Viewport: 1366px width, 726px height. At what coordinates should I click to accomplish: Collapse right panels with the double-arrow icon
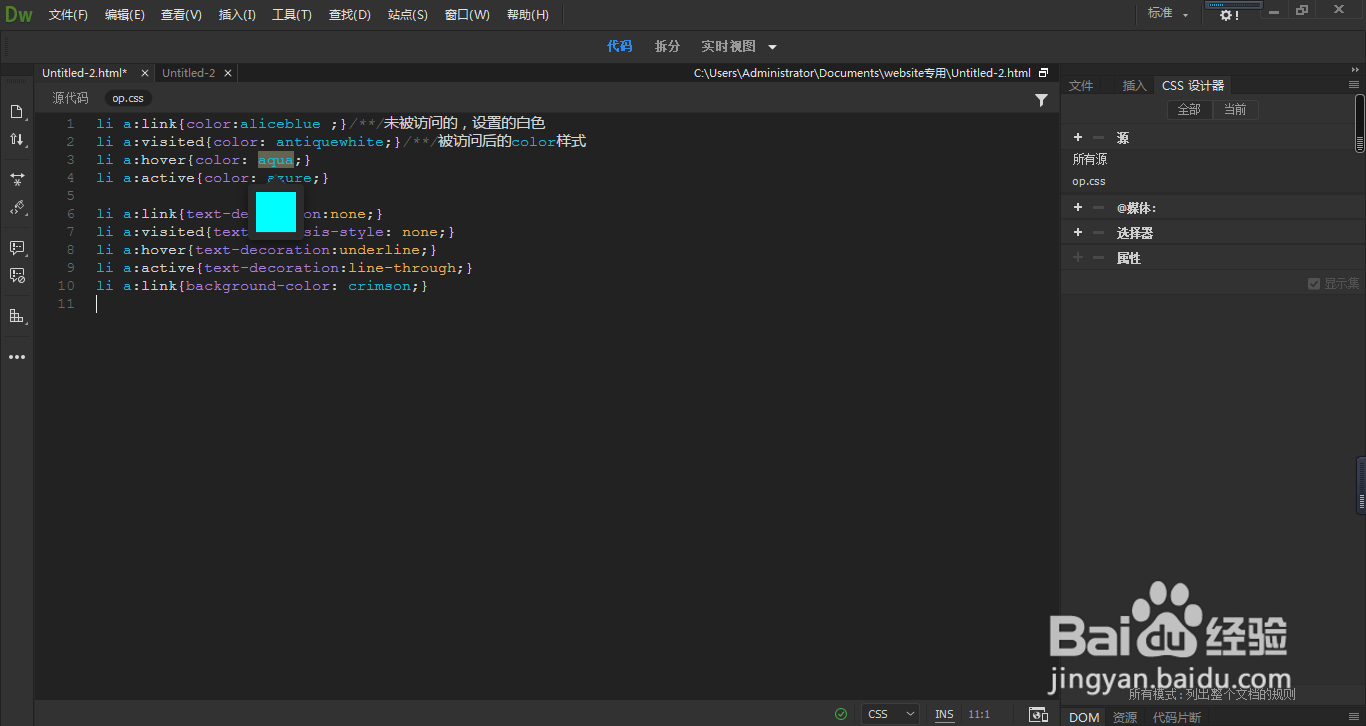pyautogui.click(x=1354, y=71)
